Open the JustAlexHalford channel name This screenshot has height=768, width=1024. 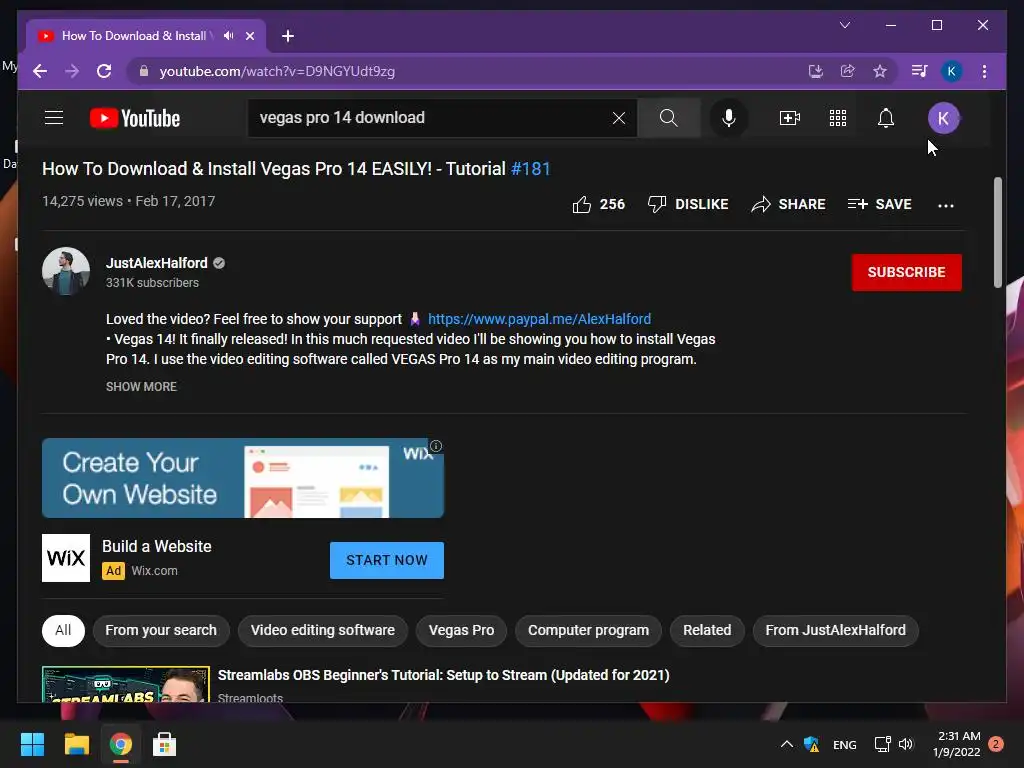(157, 263)
